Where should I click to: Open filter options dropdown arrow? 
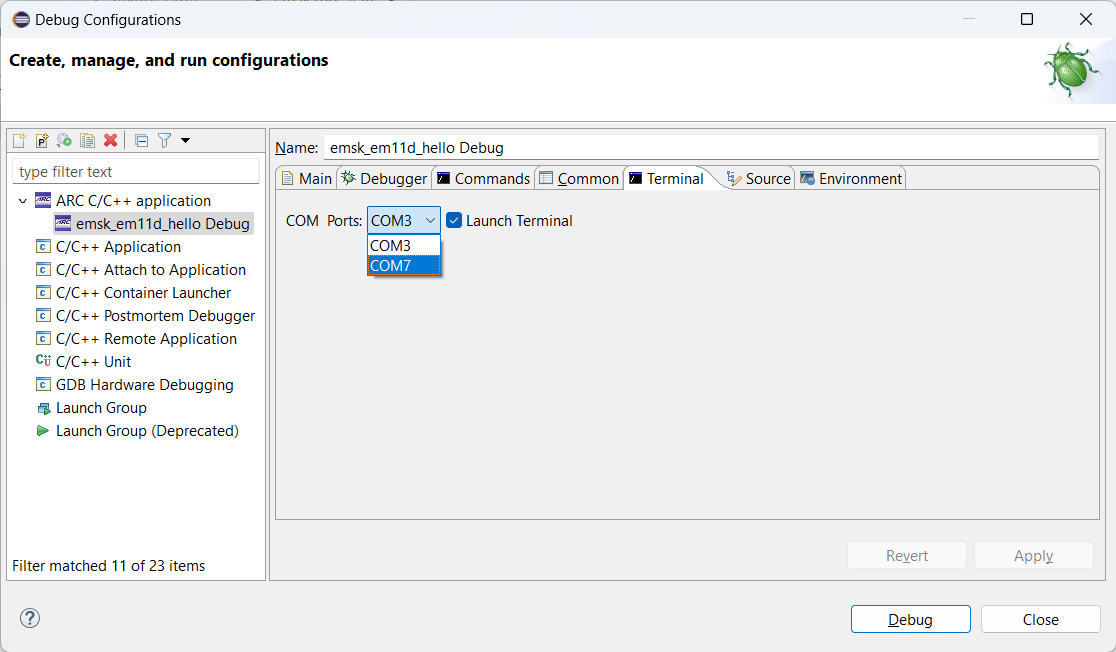[x=185, y=141]
